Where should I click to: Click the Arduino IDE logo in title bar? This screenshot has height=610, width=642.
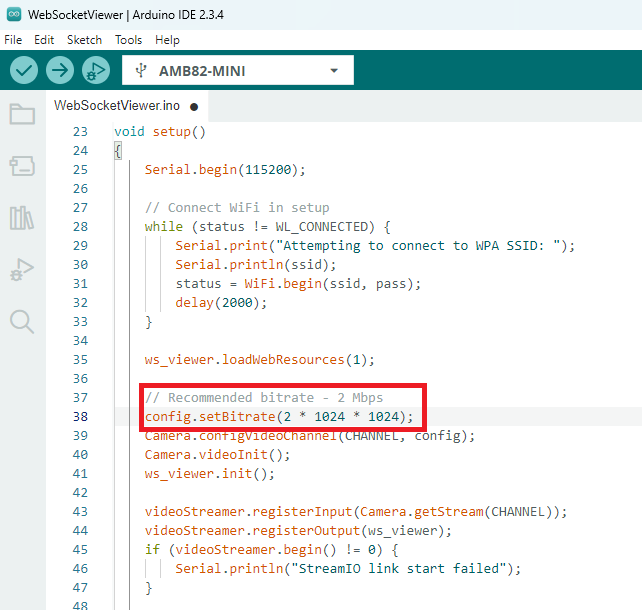point(14,14)
